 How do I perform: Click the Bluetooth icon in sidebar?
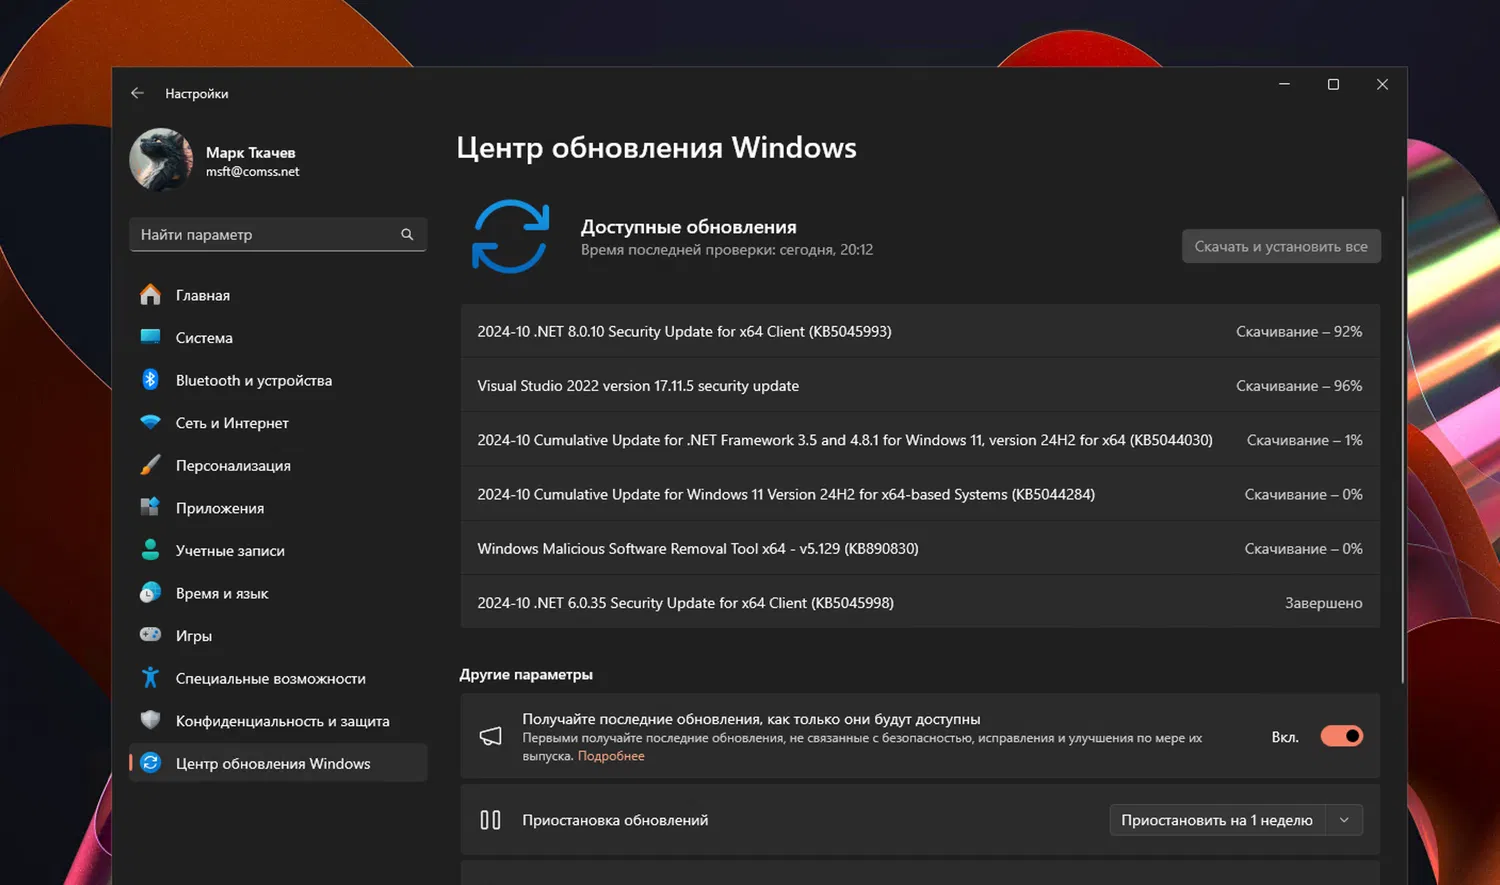point(150,380)
